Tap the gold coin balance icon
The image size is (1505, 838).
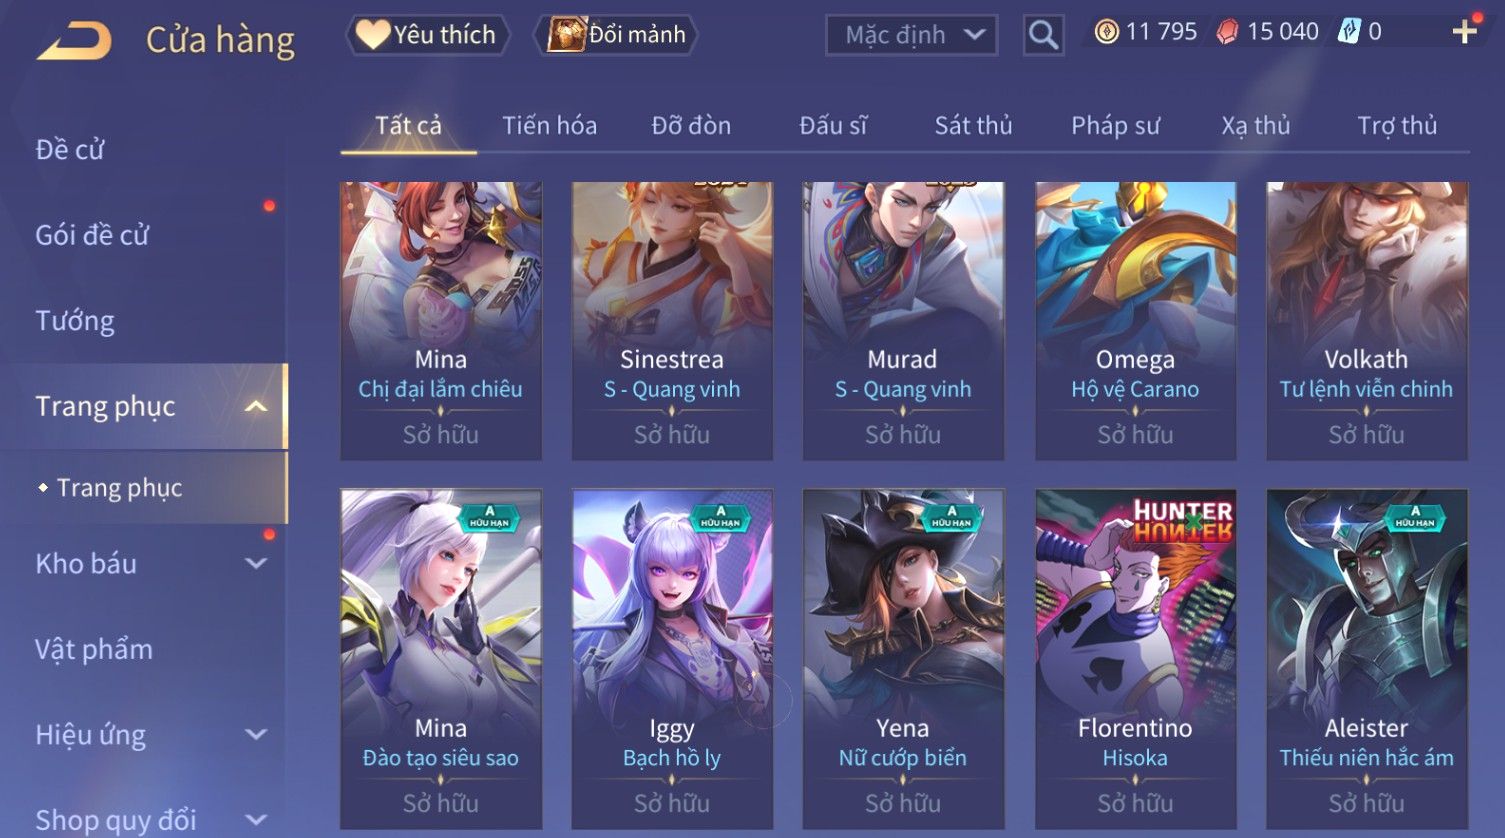[x=1106, y=32]
